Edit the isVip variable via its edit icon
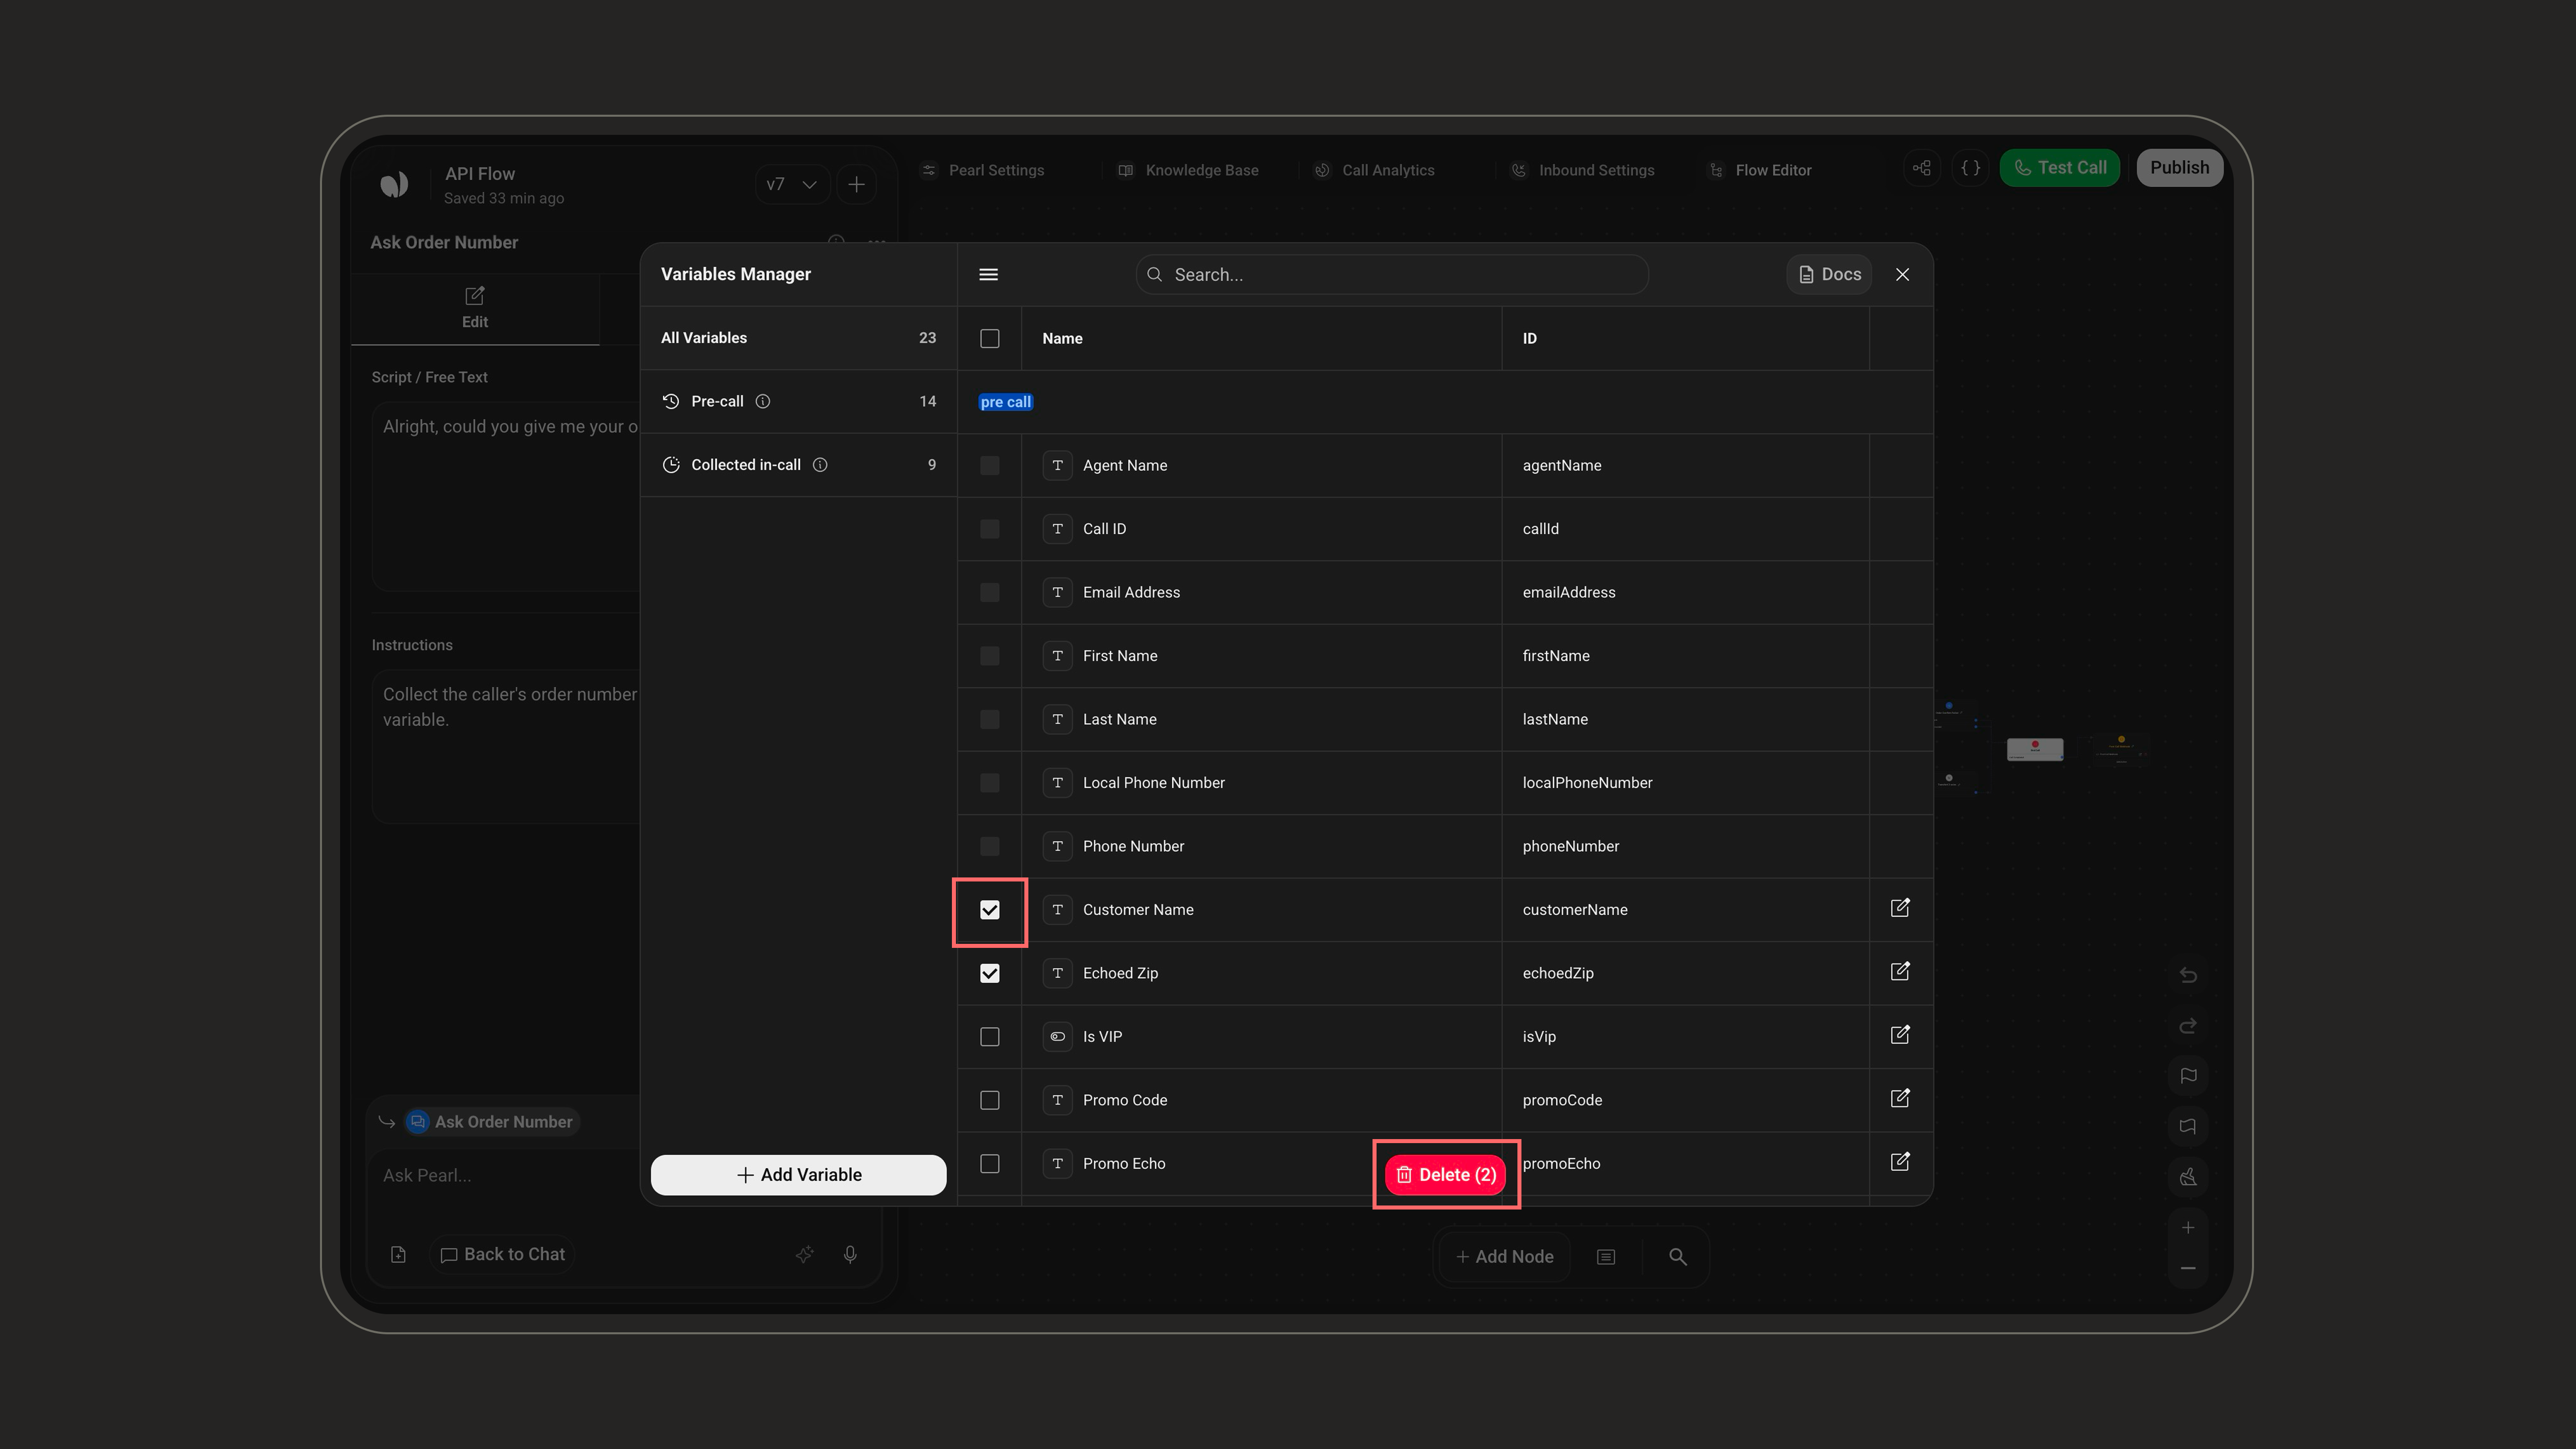2576x1449 pixels. pos(1900,1035)
